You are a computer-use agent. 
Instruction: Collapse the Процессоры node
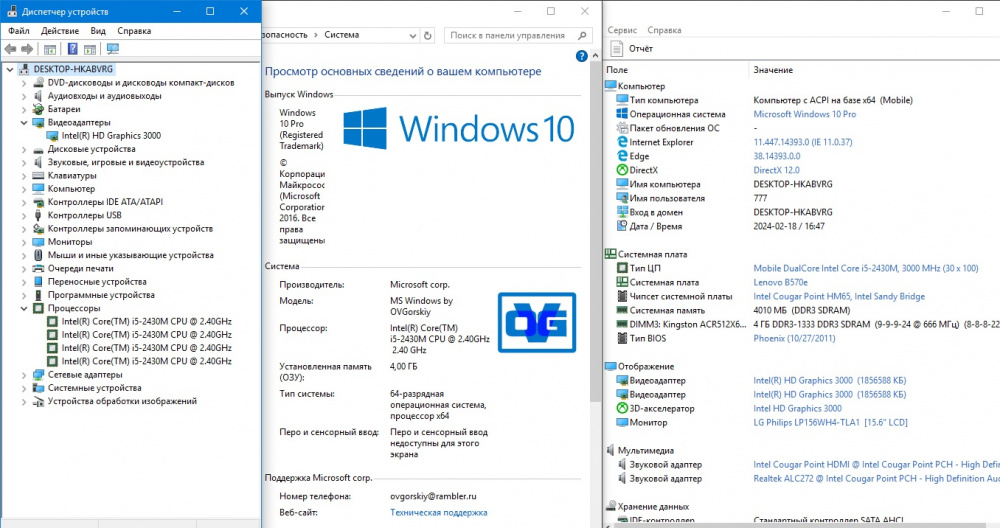(24, 309)
